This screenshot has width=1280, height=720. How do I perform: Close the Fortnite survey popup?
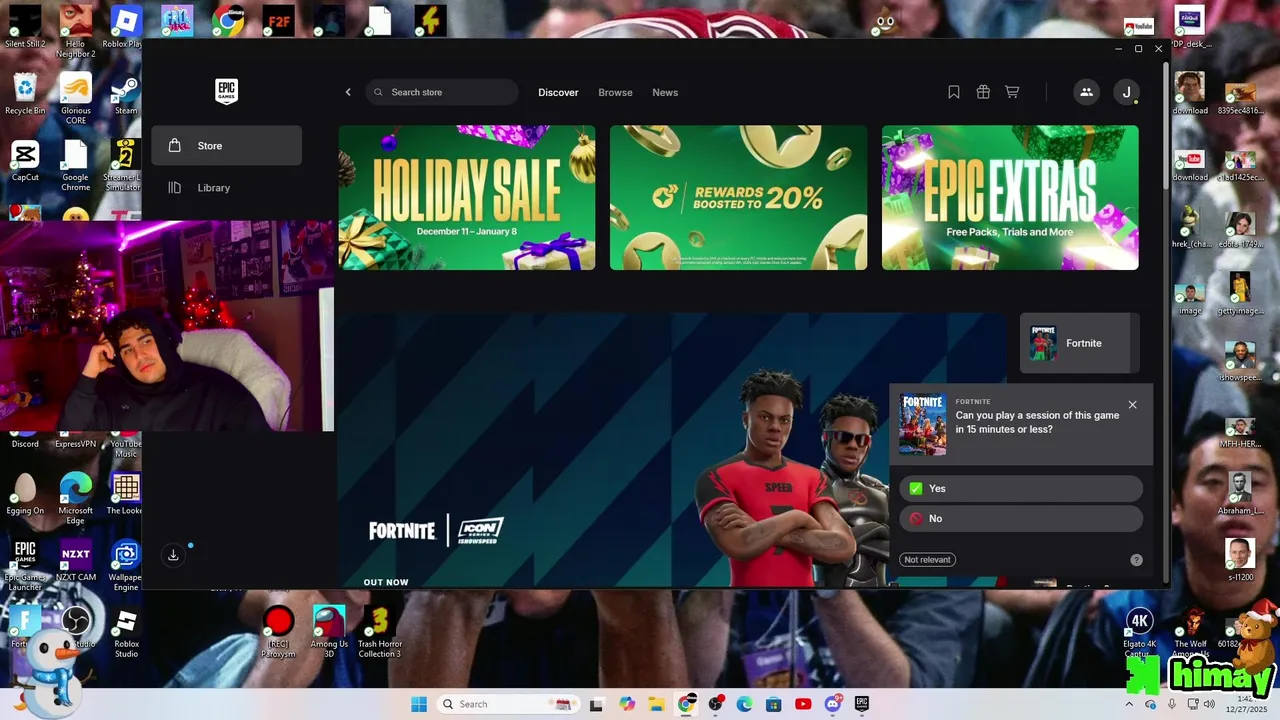coord(1132,405)
